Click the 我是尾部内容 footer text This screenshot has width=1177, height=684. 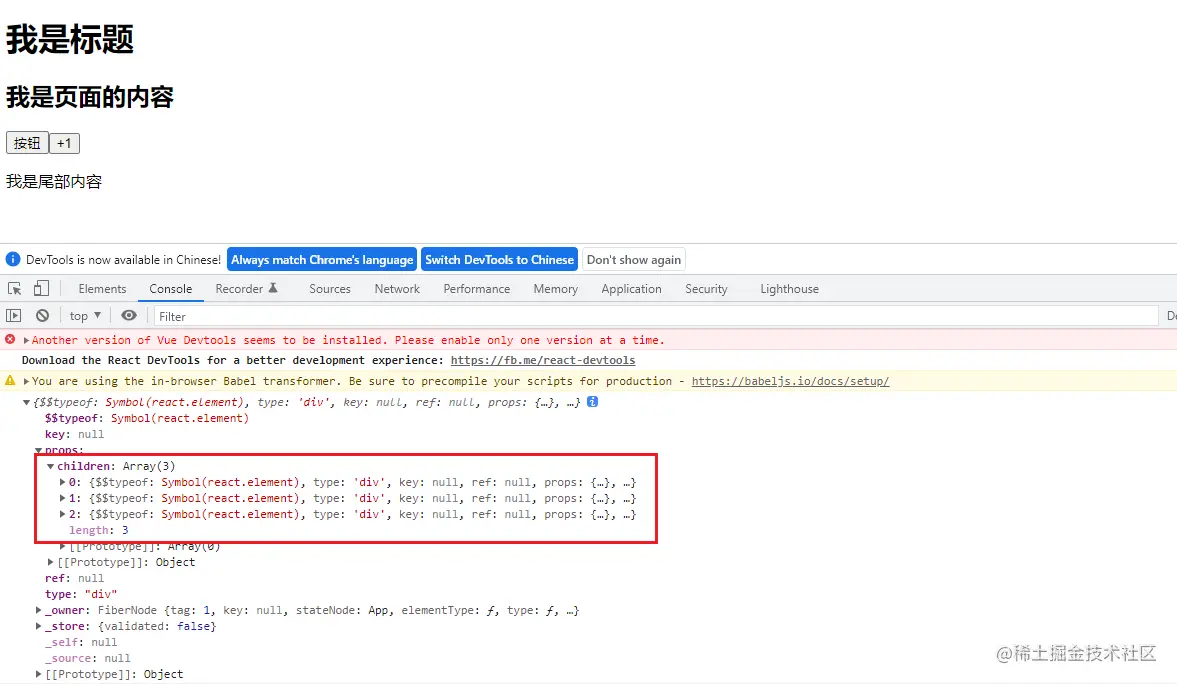point(54,182)
